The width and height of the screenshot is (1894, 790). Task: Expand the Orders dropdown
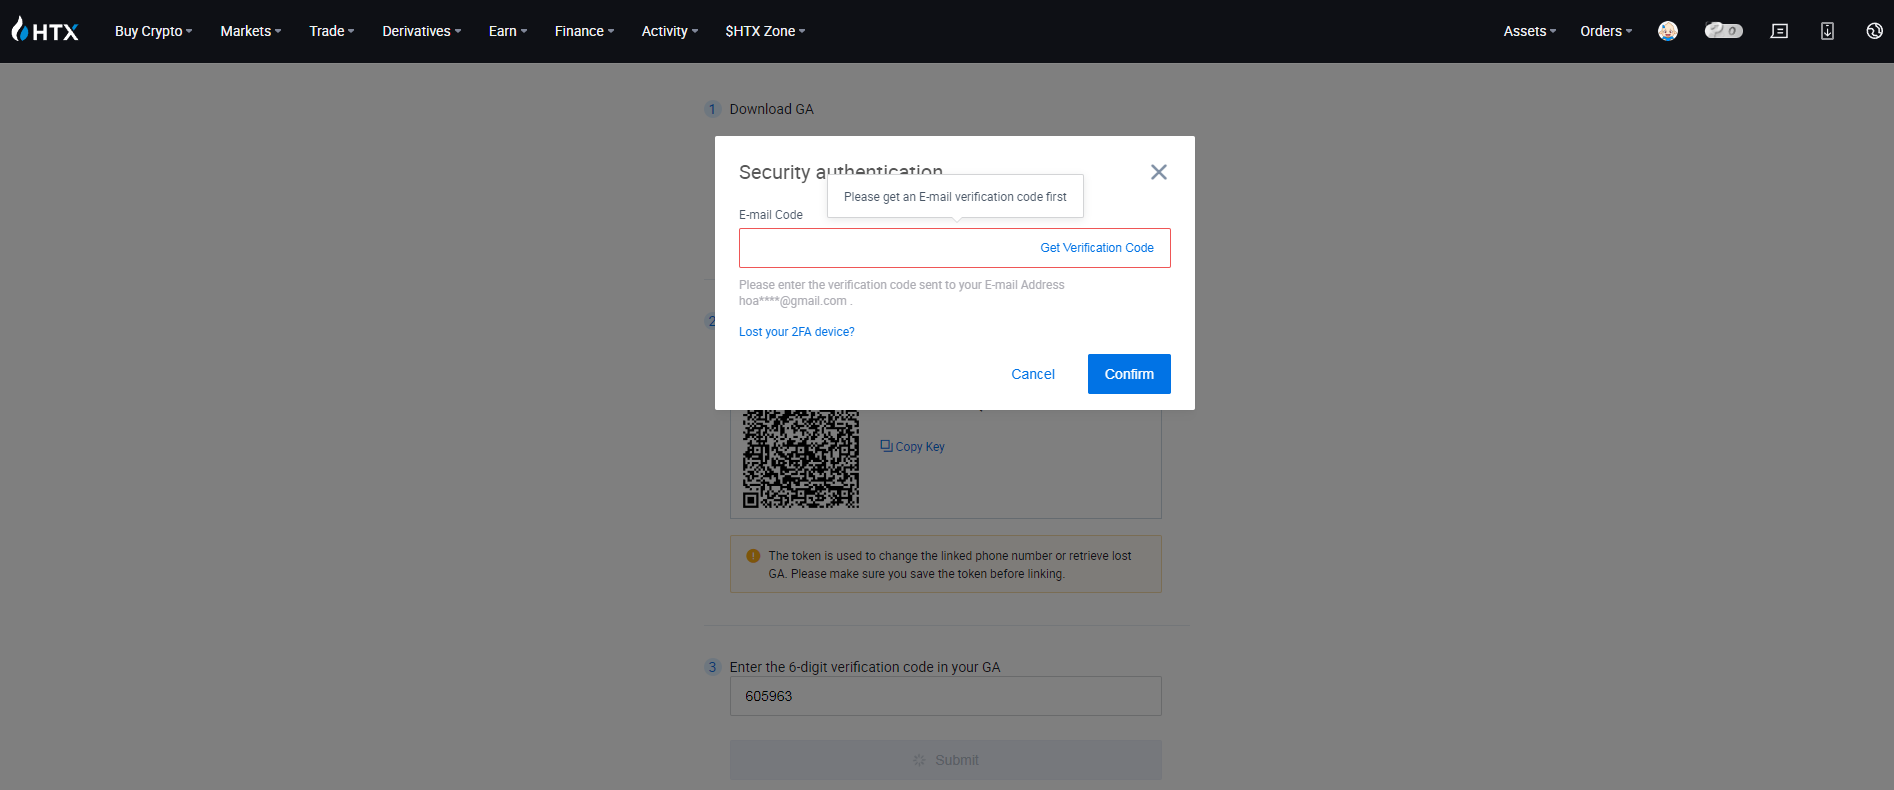1606,31
